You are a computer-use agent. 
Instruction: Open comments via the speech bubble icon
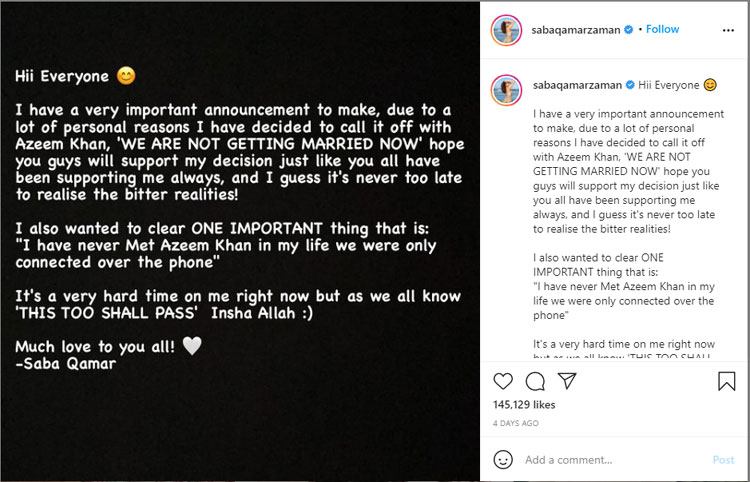(535, 381)
